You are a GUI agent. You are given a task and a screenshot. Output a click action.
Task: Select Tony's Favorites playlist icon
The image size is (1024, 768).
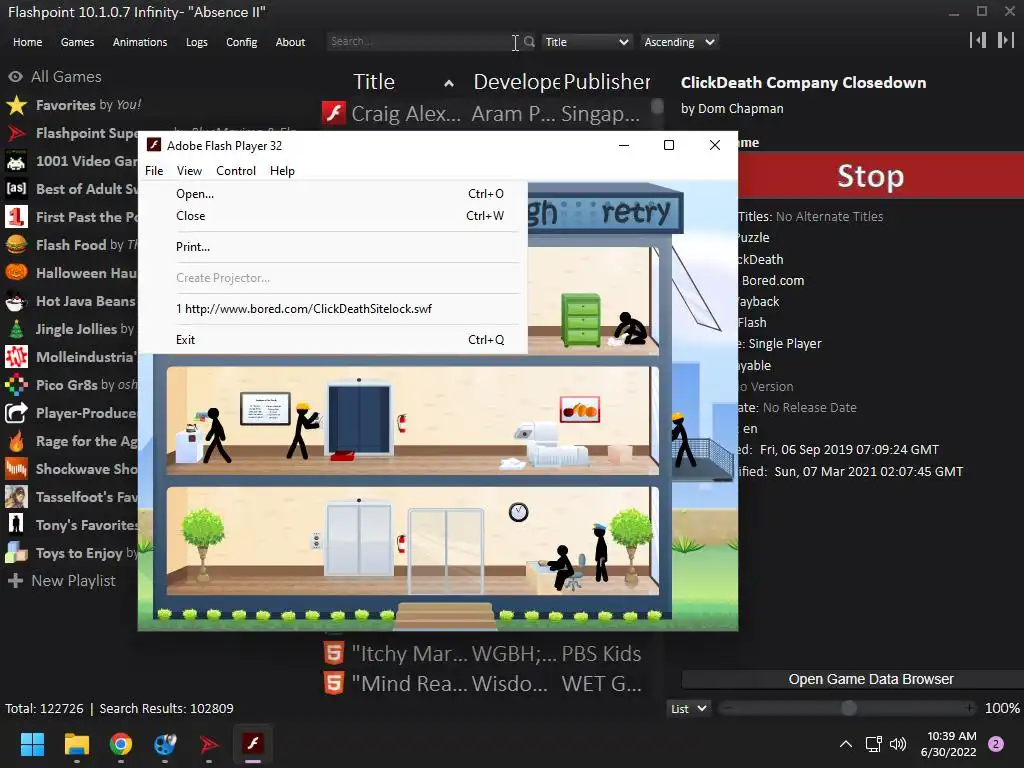[x=16, y=525]
